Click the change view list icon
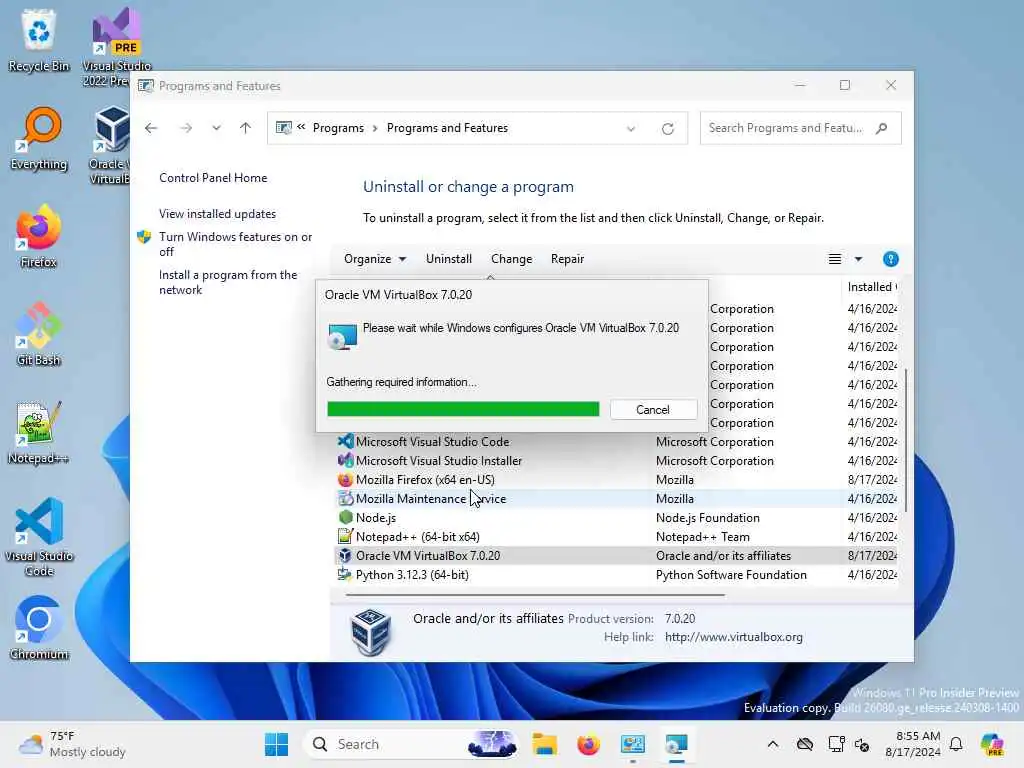Screen dimensions: 1024x768 (835, 259)
